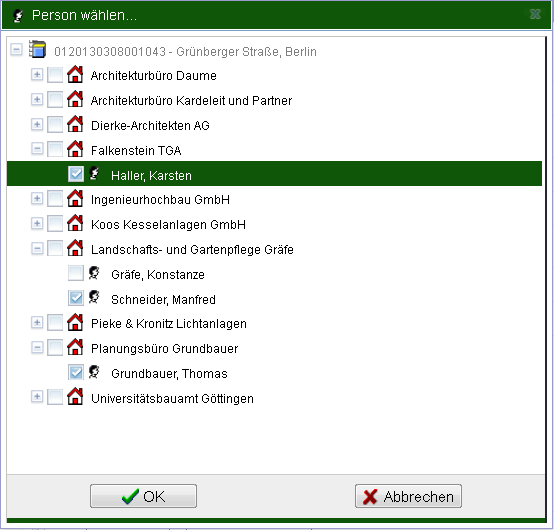Expand the Architekturbüro Kardeleit und Partner node
Screen dimensions: 554x530
pyautogui.click(x=37, y=99)
